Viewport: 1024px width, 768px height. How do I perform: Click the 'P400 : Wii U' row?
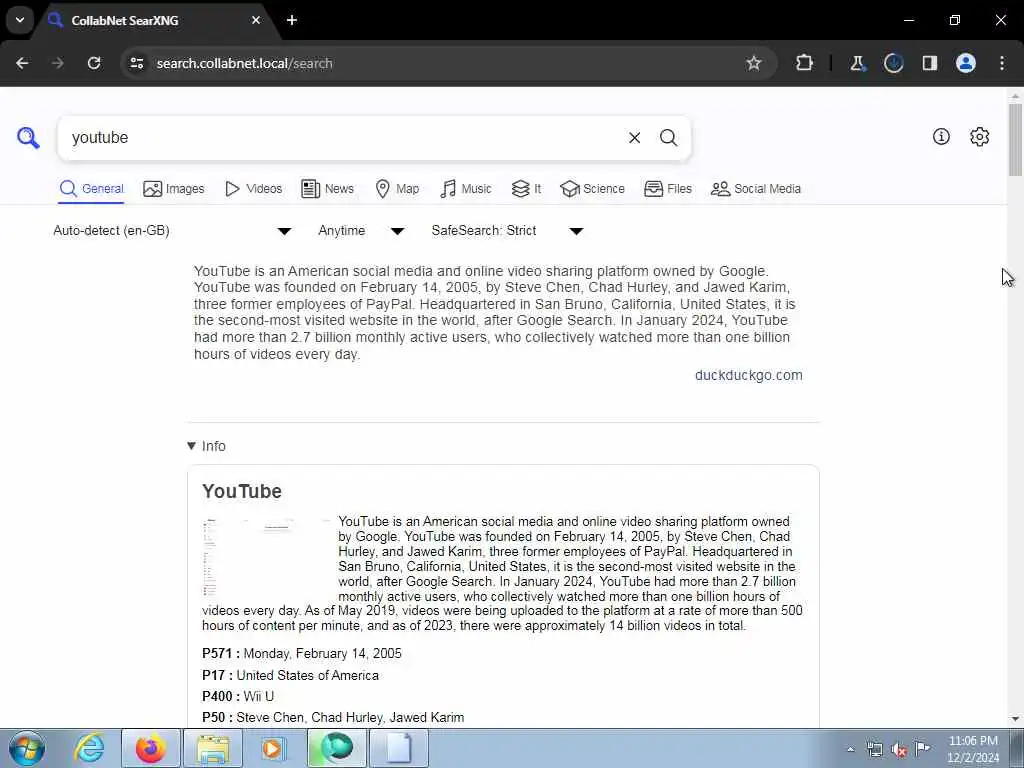tap(238, 696)
